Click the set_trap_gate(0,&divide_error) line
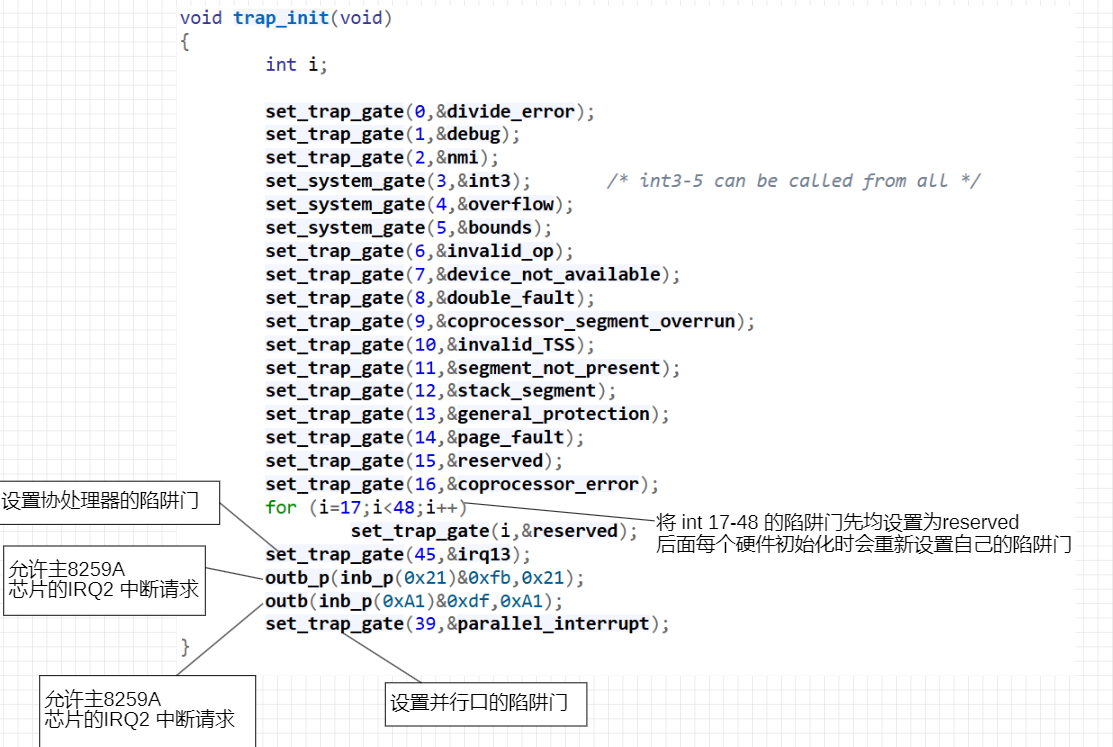 [429, 111]
